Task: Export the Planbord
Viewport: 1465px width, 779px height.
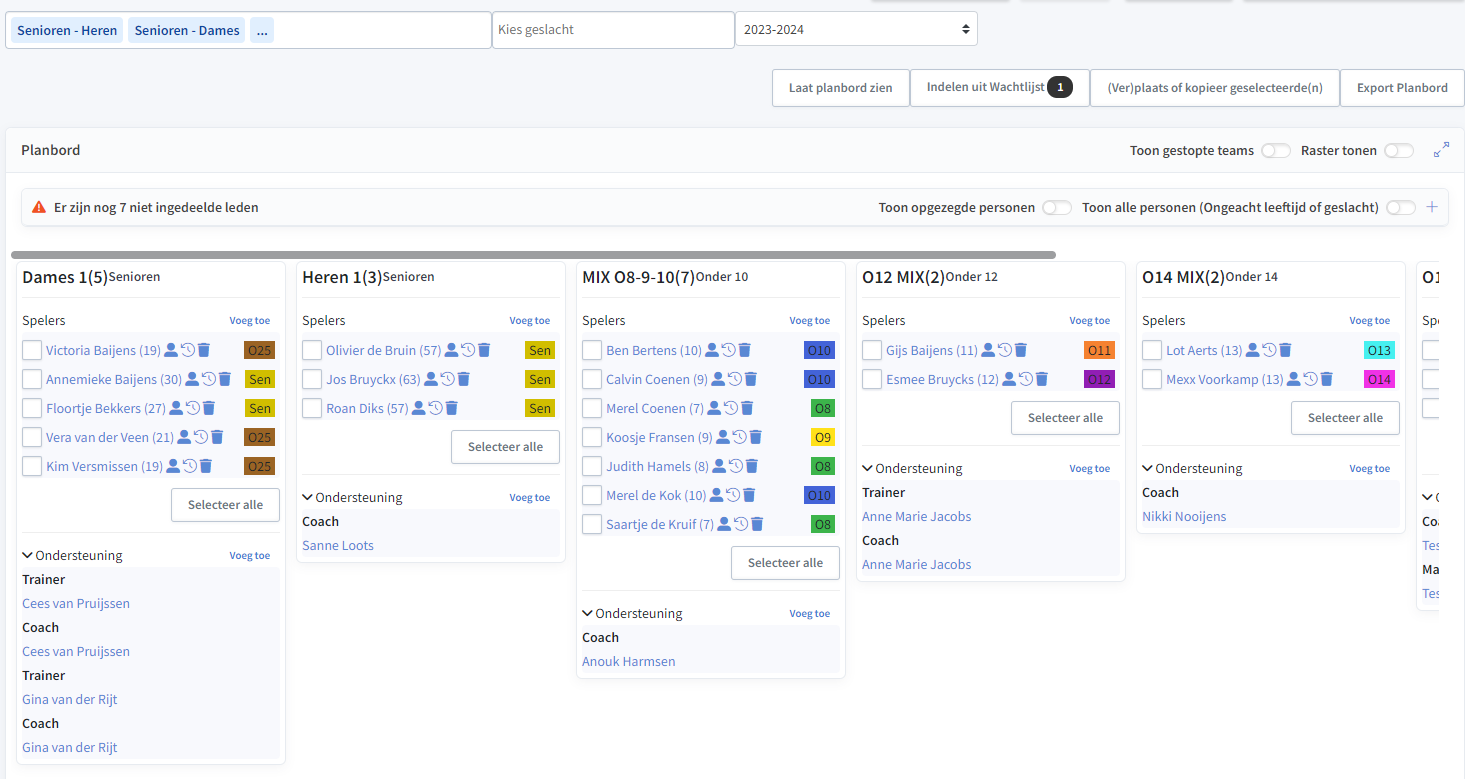Action: [x=1402, y=88]
